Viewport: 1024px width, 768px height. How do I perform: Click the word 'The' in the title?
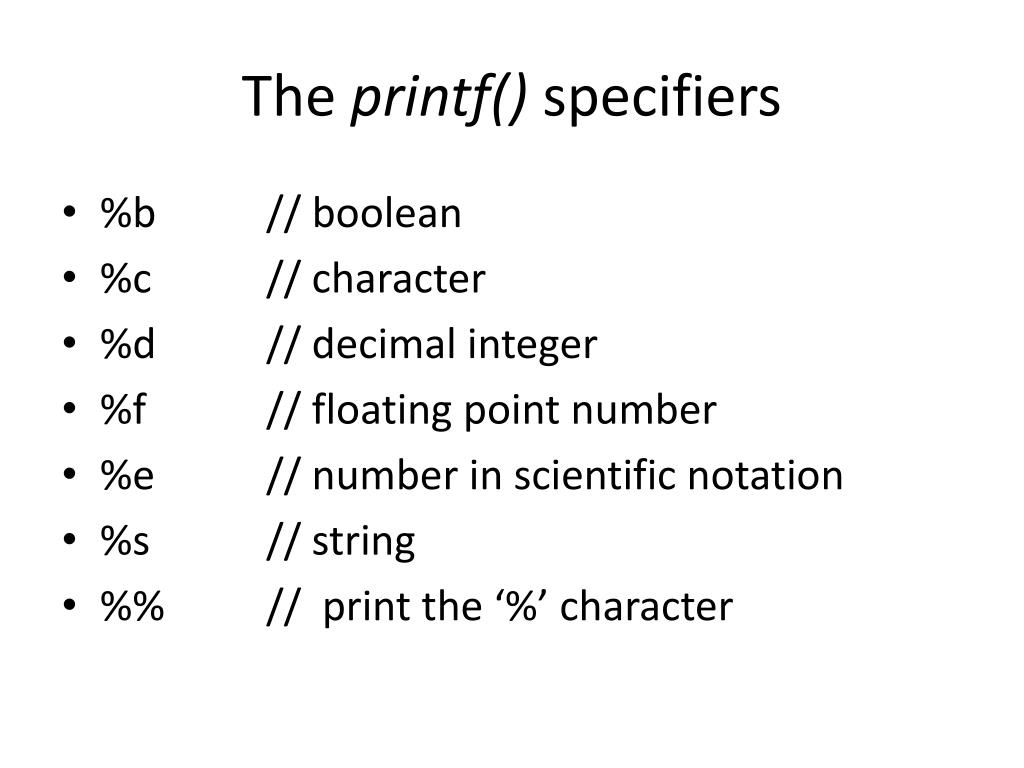tap(289, 97)
